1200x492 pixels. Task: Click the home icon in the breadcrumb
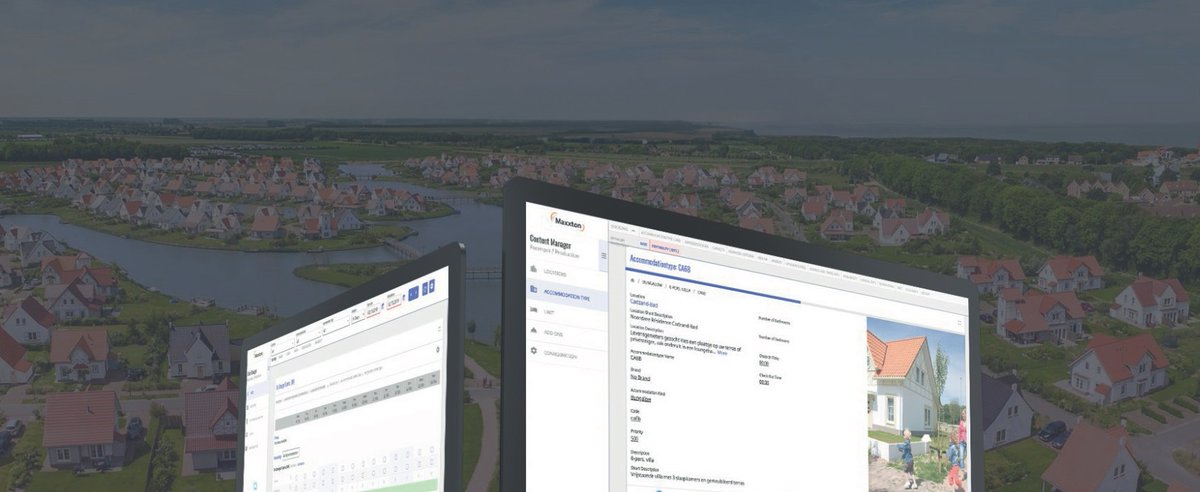(x=633, y=280)
